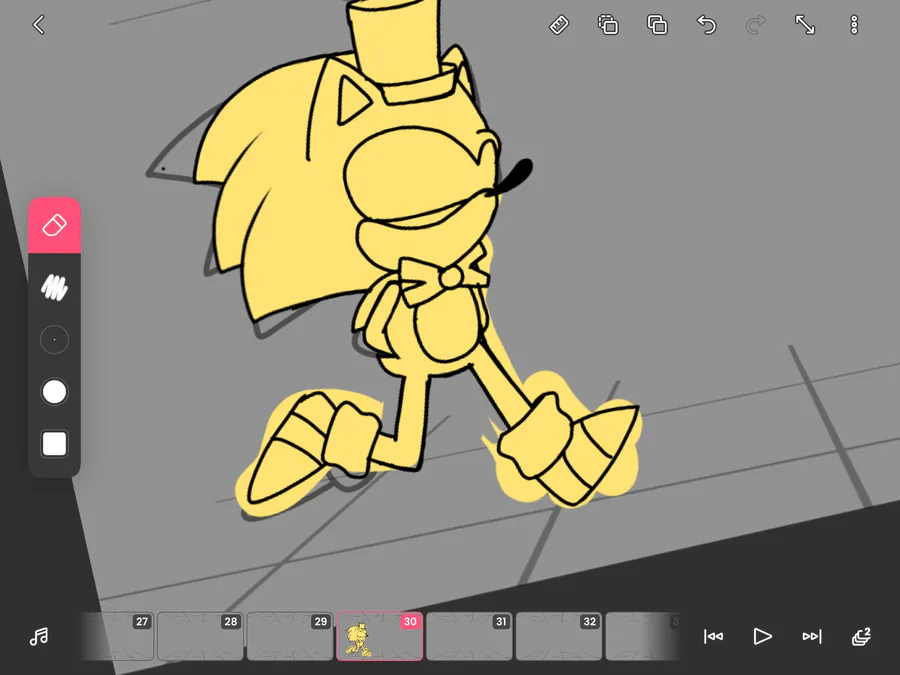This screenshot has width=900, height=675.
Task: Open the three-dot more options menu
Action: (x=854, y=25)
